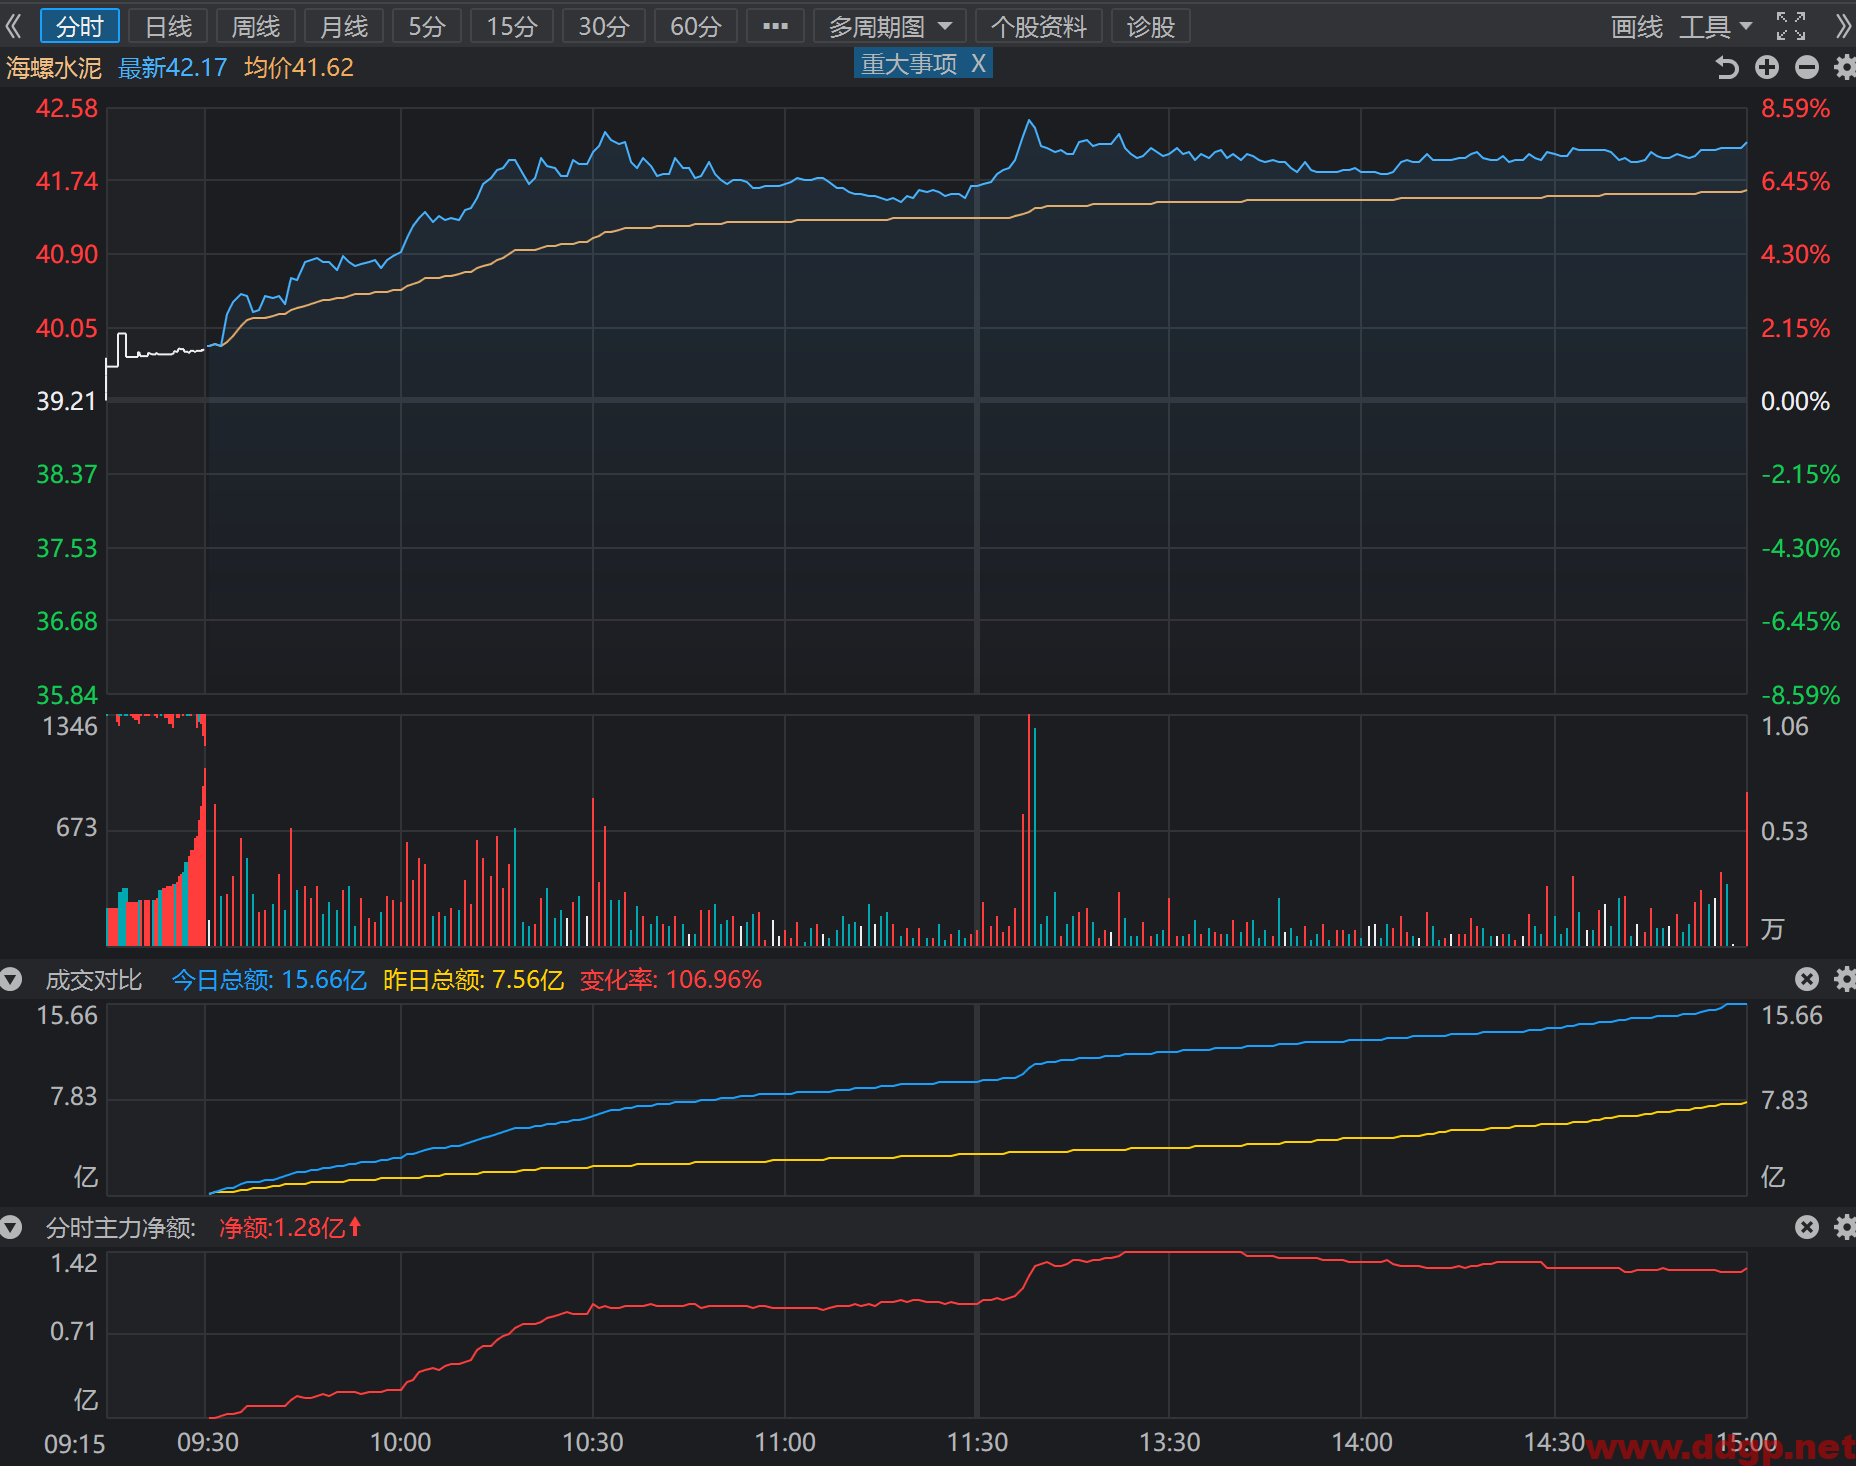Open the 个股资料 page
This screenshot has height=1466, width=1856.
tap(1039, 26)
